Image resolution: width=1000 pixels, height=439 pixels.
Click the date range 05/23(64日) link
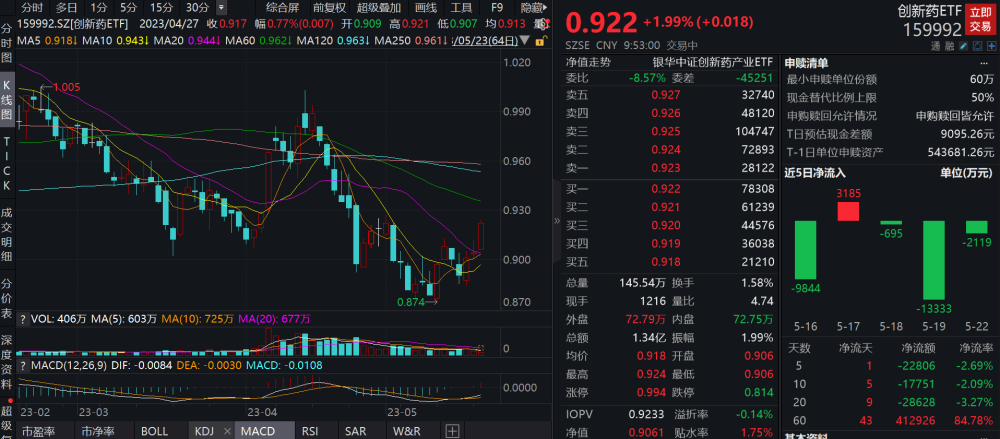tap(484, 41)
